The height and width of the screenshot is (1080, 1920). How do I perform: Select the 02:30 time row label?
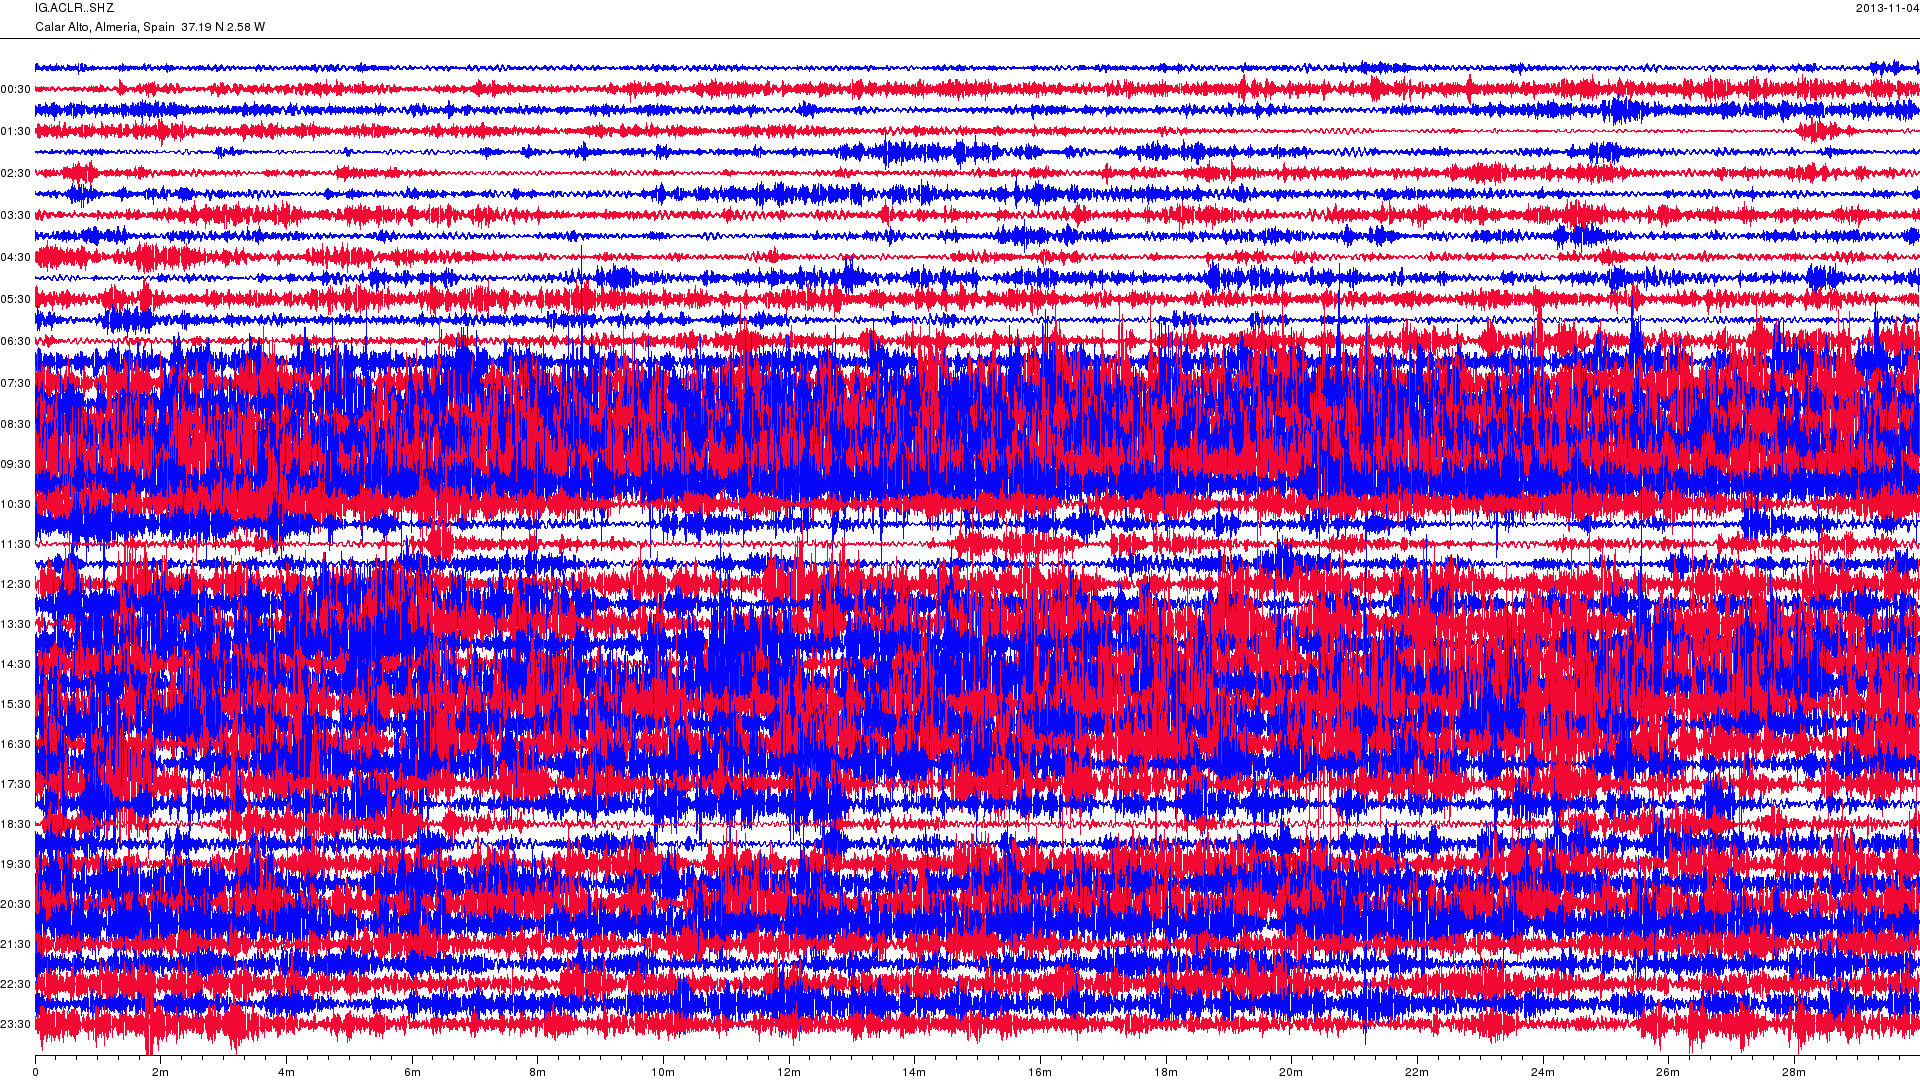16,174
